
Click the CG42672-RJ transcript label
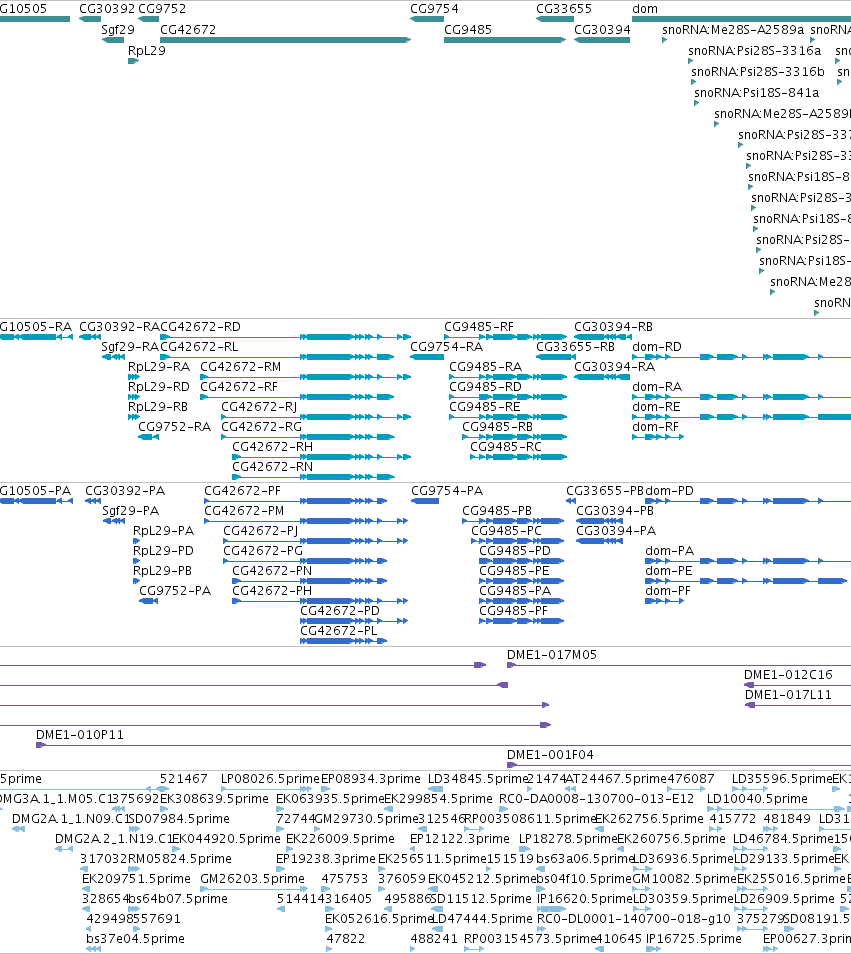(259, 407)
